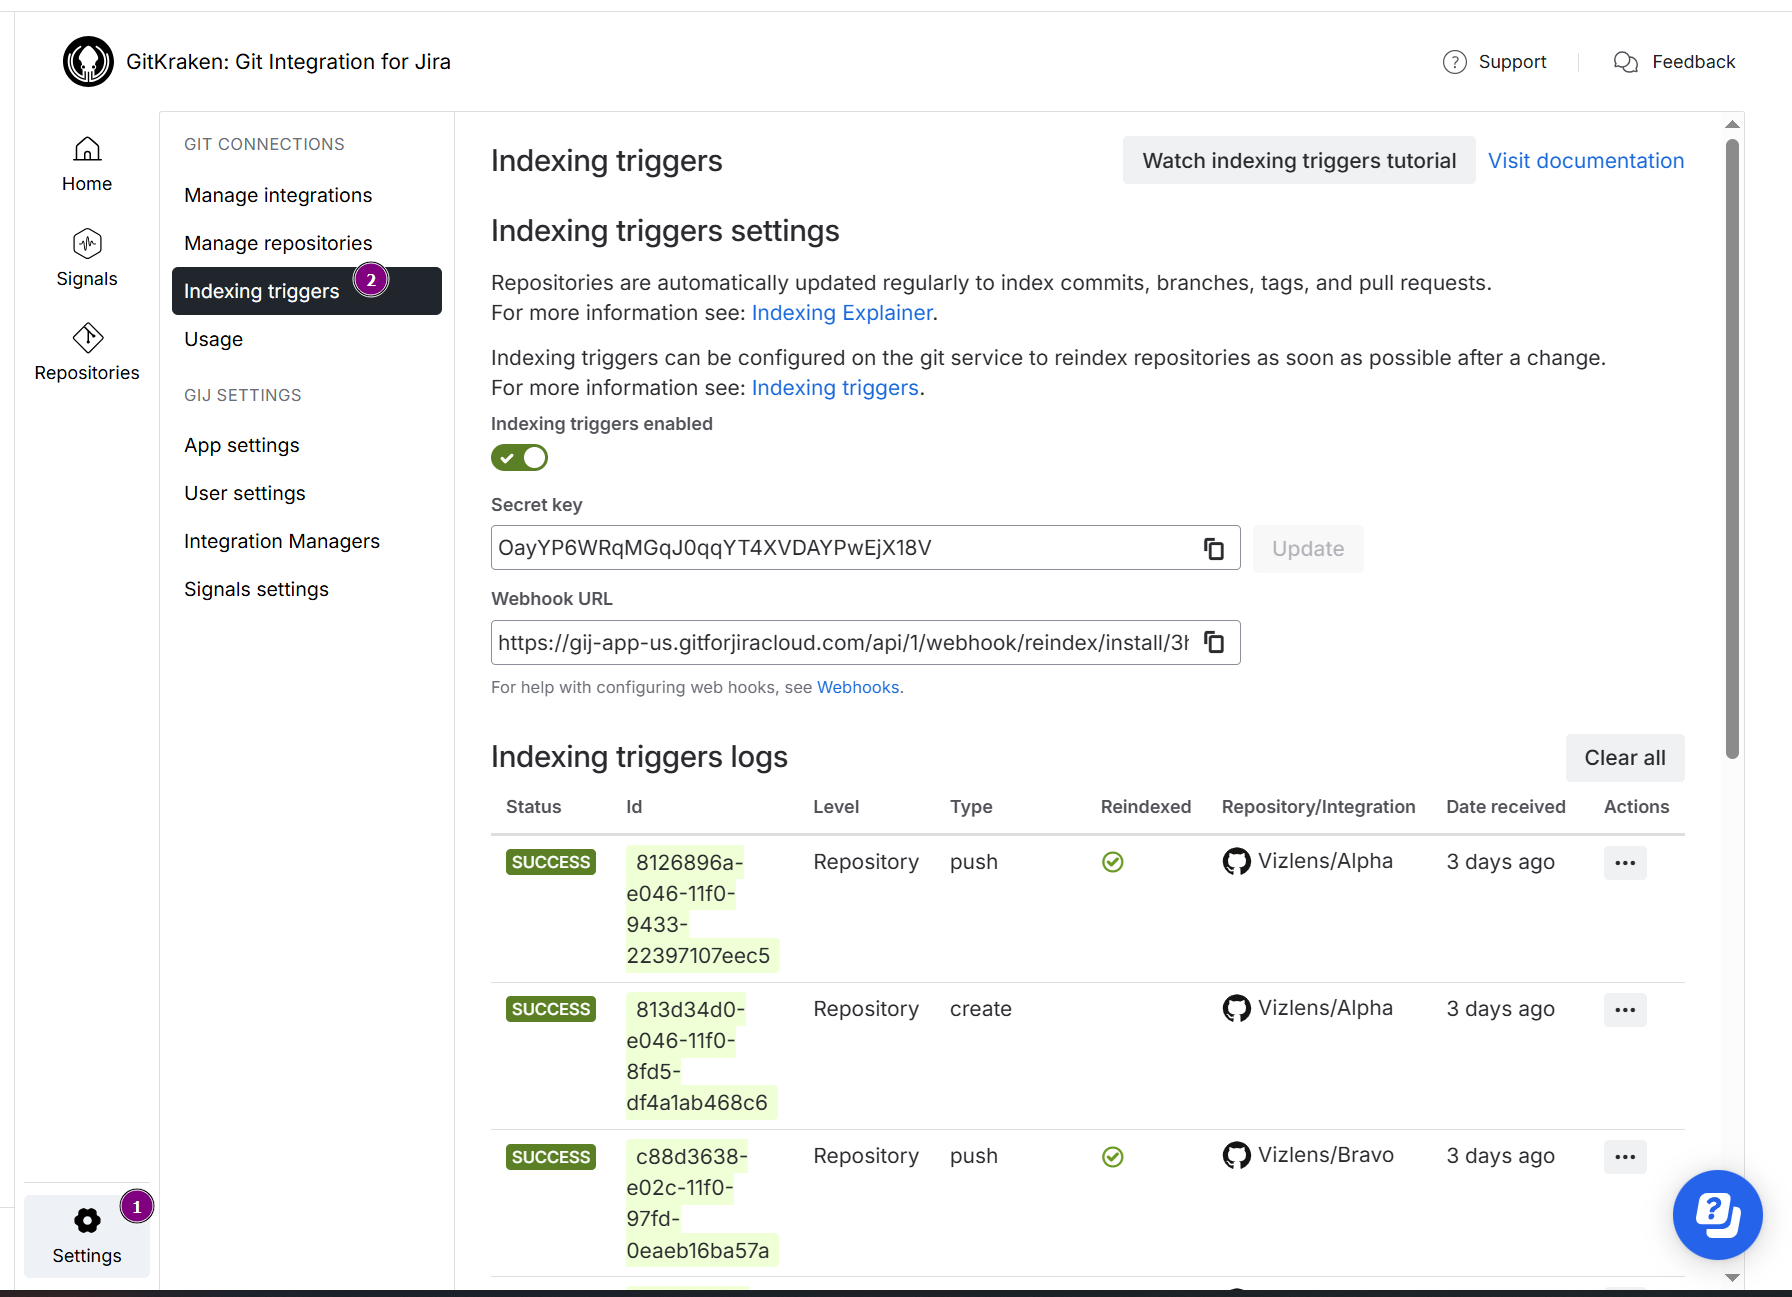Click the vertical scrollbar thumb
The image size is (1792, 1297).
(x=1732, y=450)
